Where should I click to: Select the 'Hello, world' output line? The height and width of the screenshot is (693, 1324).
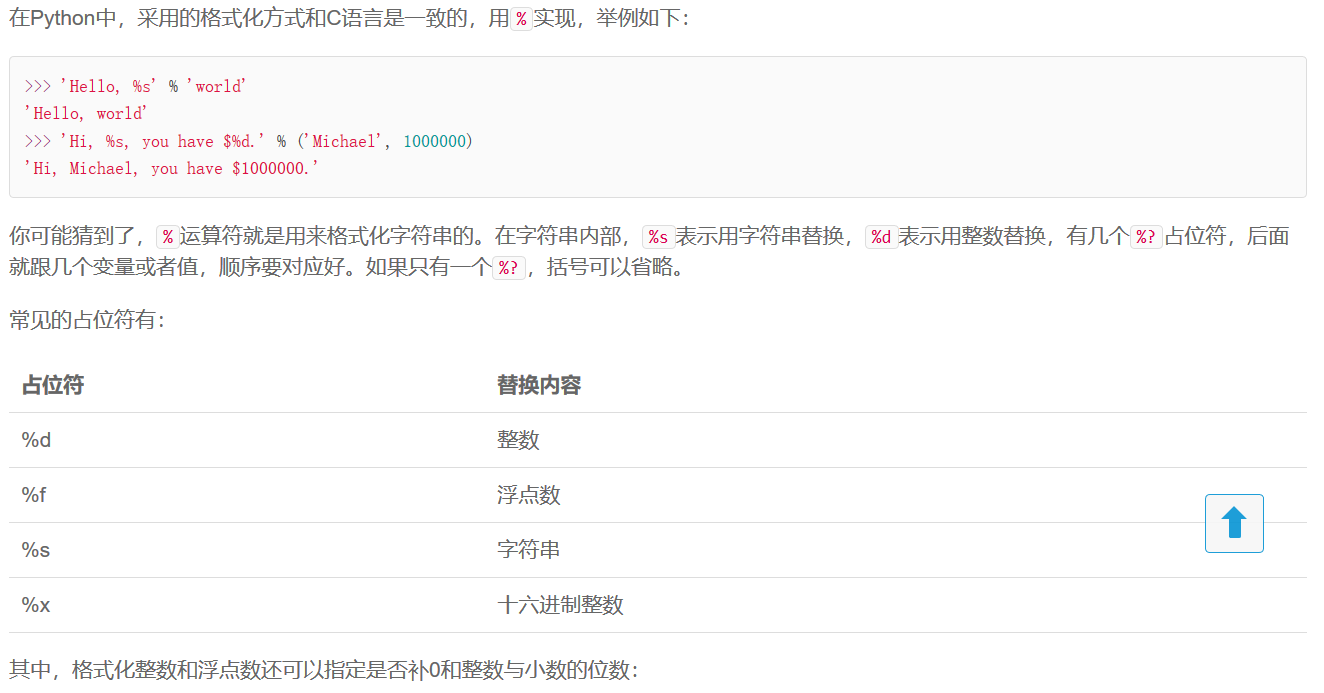click(85, 113)
